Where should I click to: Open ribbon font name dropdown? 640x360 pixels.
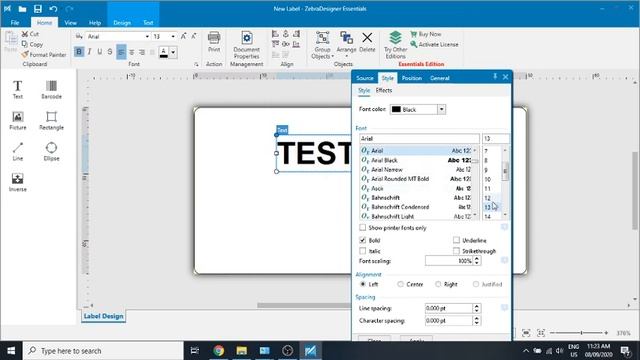[147, 36]
